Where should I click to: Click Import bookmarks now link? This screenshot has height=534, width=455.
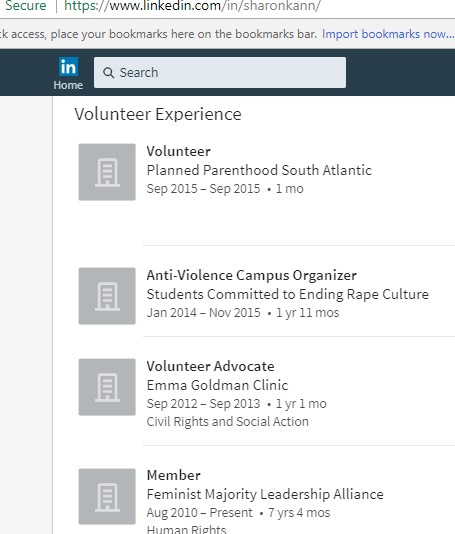pyautogui.click(x=388, y=34)
